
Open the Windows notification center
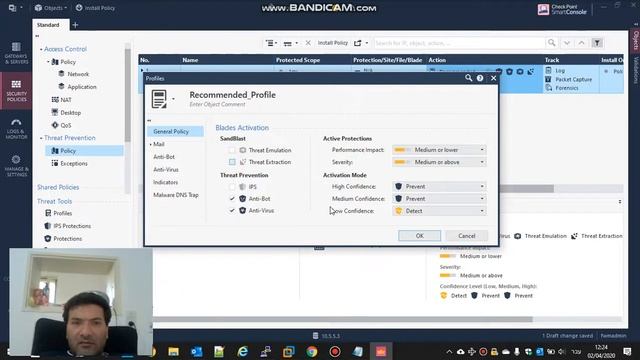(627, 351)
